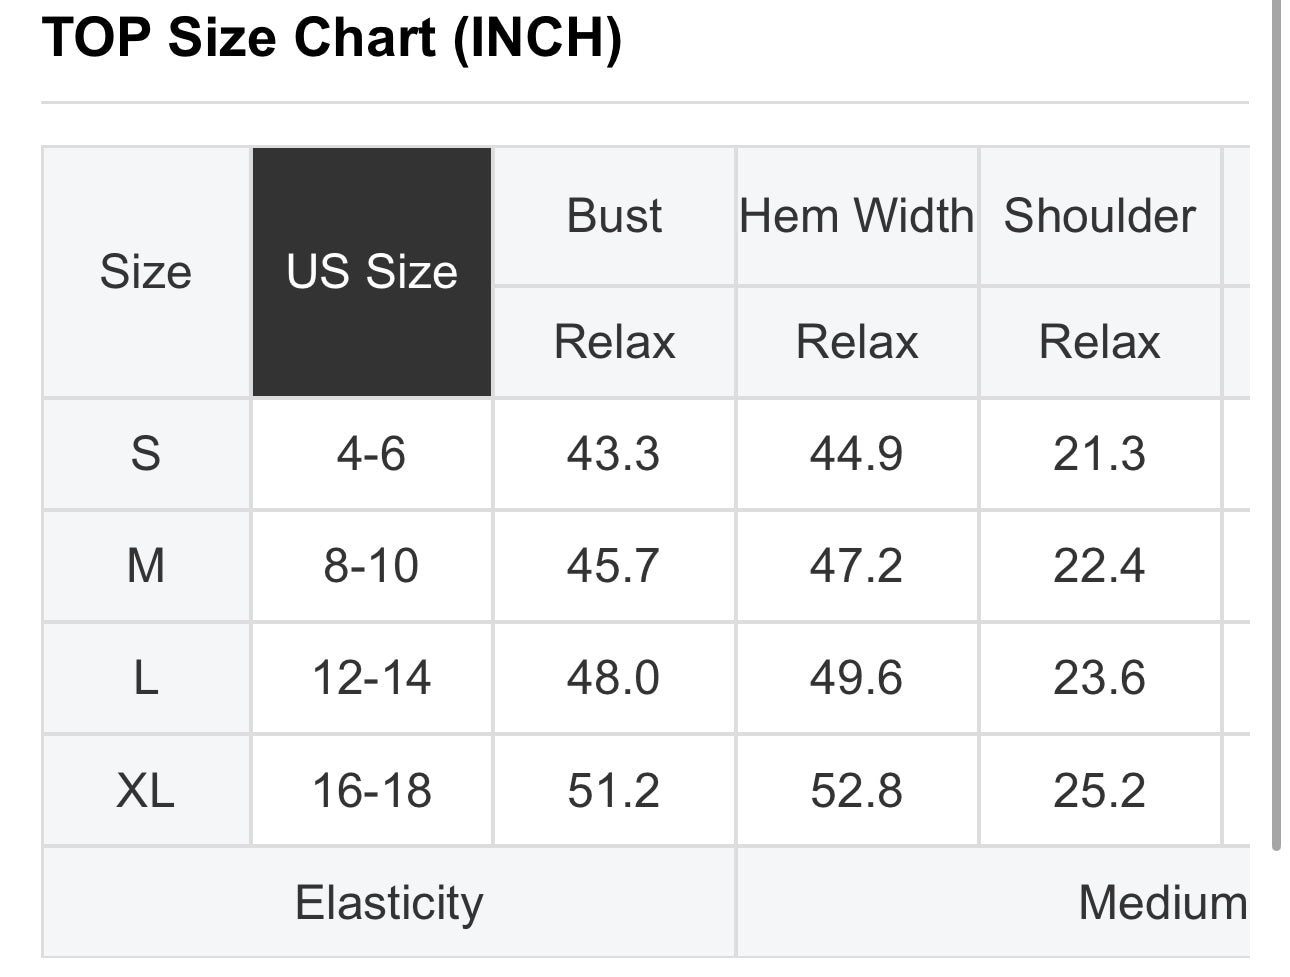Click the Medium elasticity value
This screenshot has width=1290, height=977.
pyautogui.click(x=1163, y=903)
